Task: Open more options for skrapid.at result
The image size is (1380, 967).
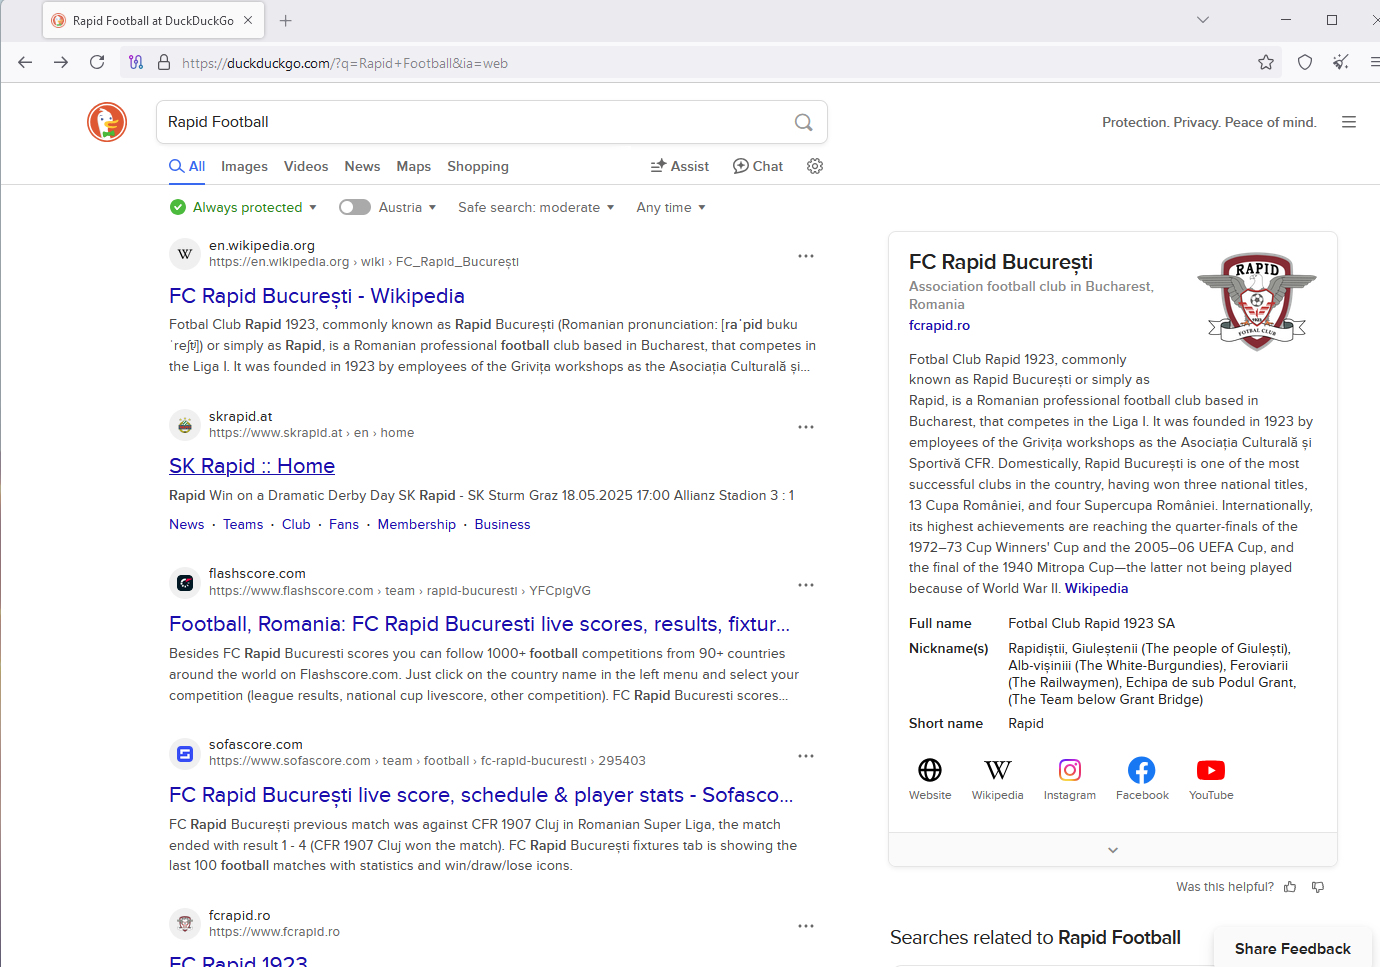Action: (806, 427)
